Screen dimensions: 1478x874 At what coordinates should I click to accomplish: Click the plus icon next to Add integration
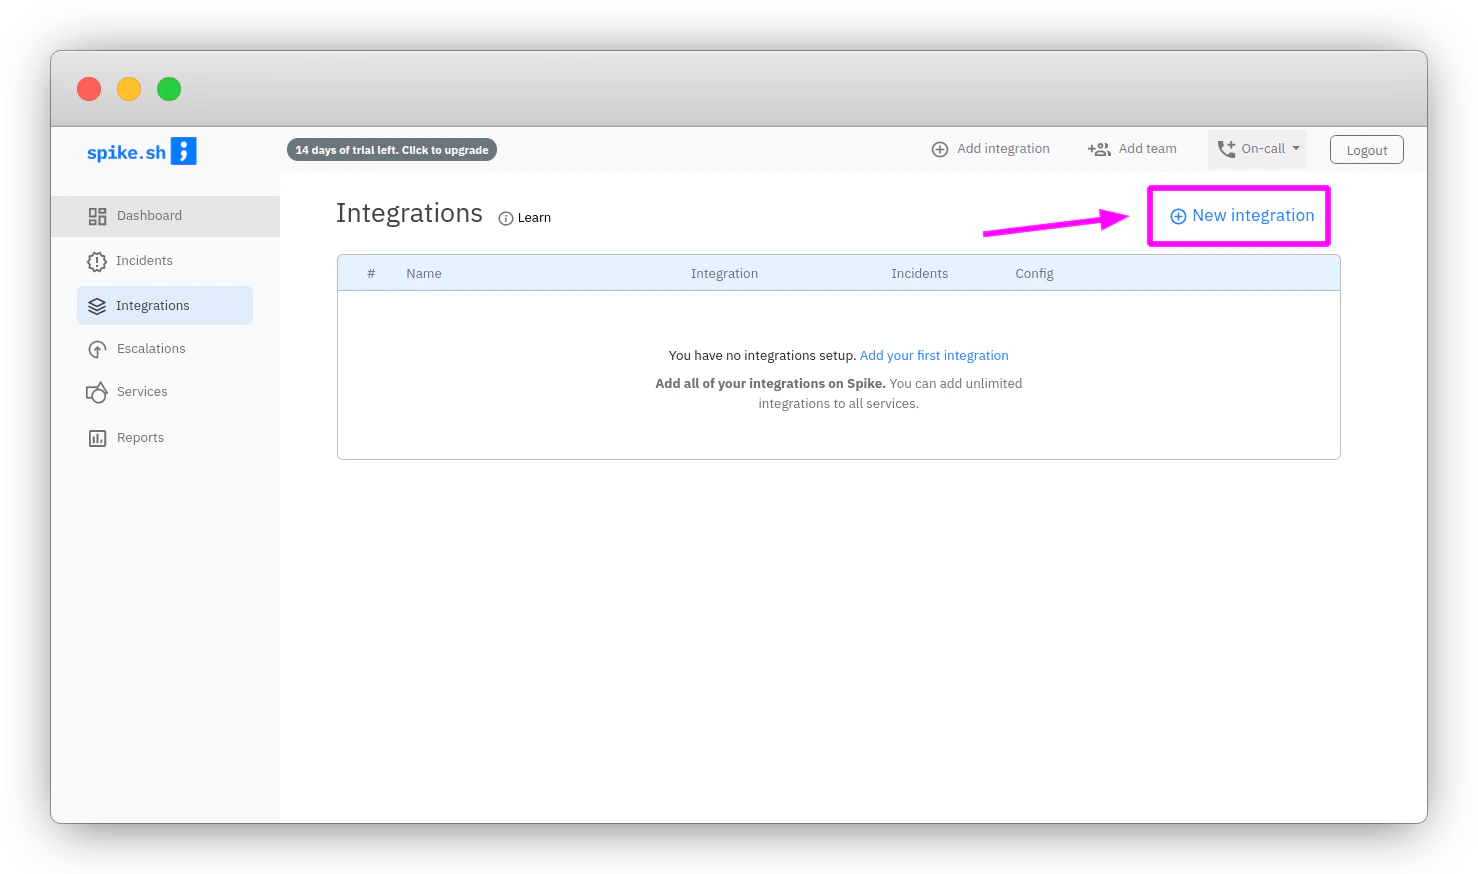[940, 148]
